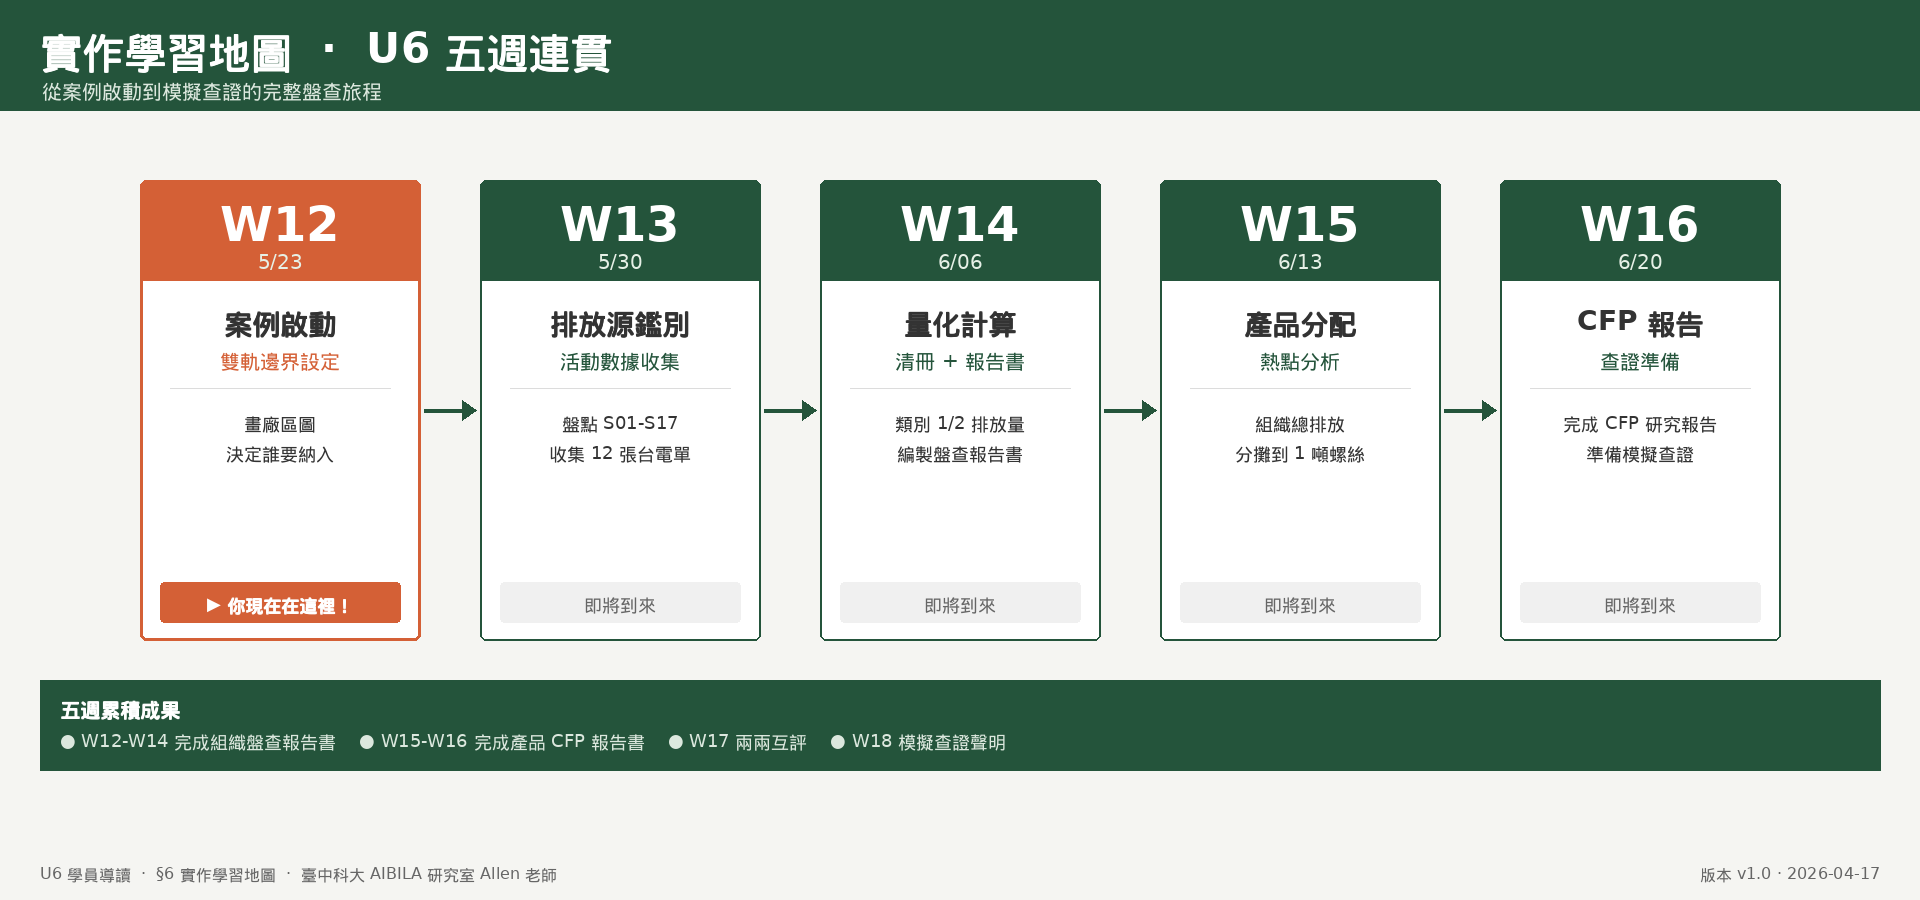Click the '完成 CFP 研究報告' line
Screen dimensions: 1920x900
coord(1640,424)
